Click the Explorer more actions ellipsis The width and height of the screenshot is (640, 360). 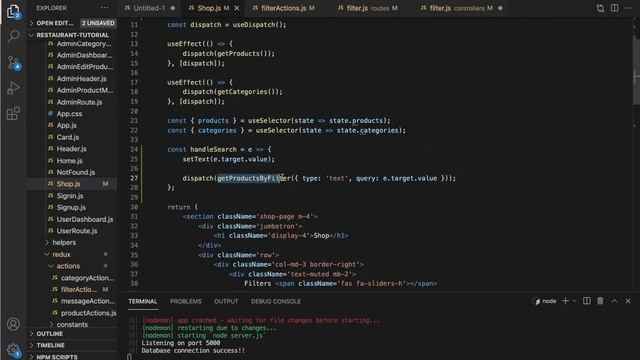[x=104, y=8]
